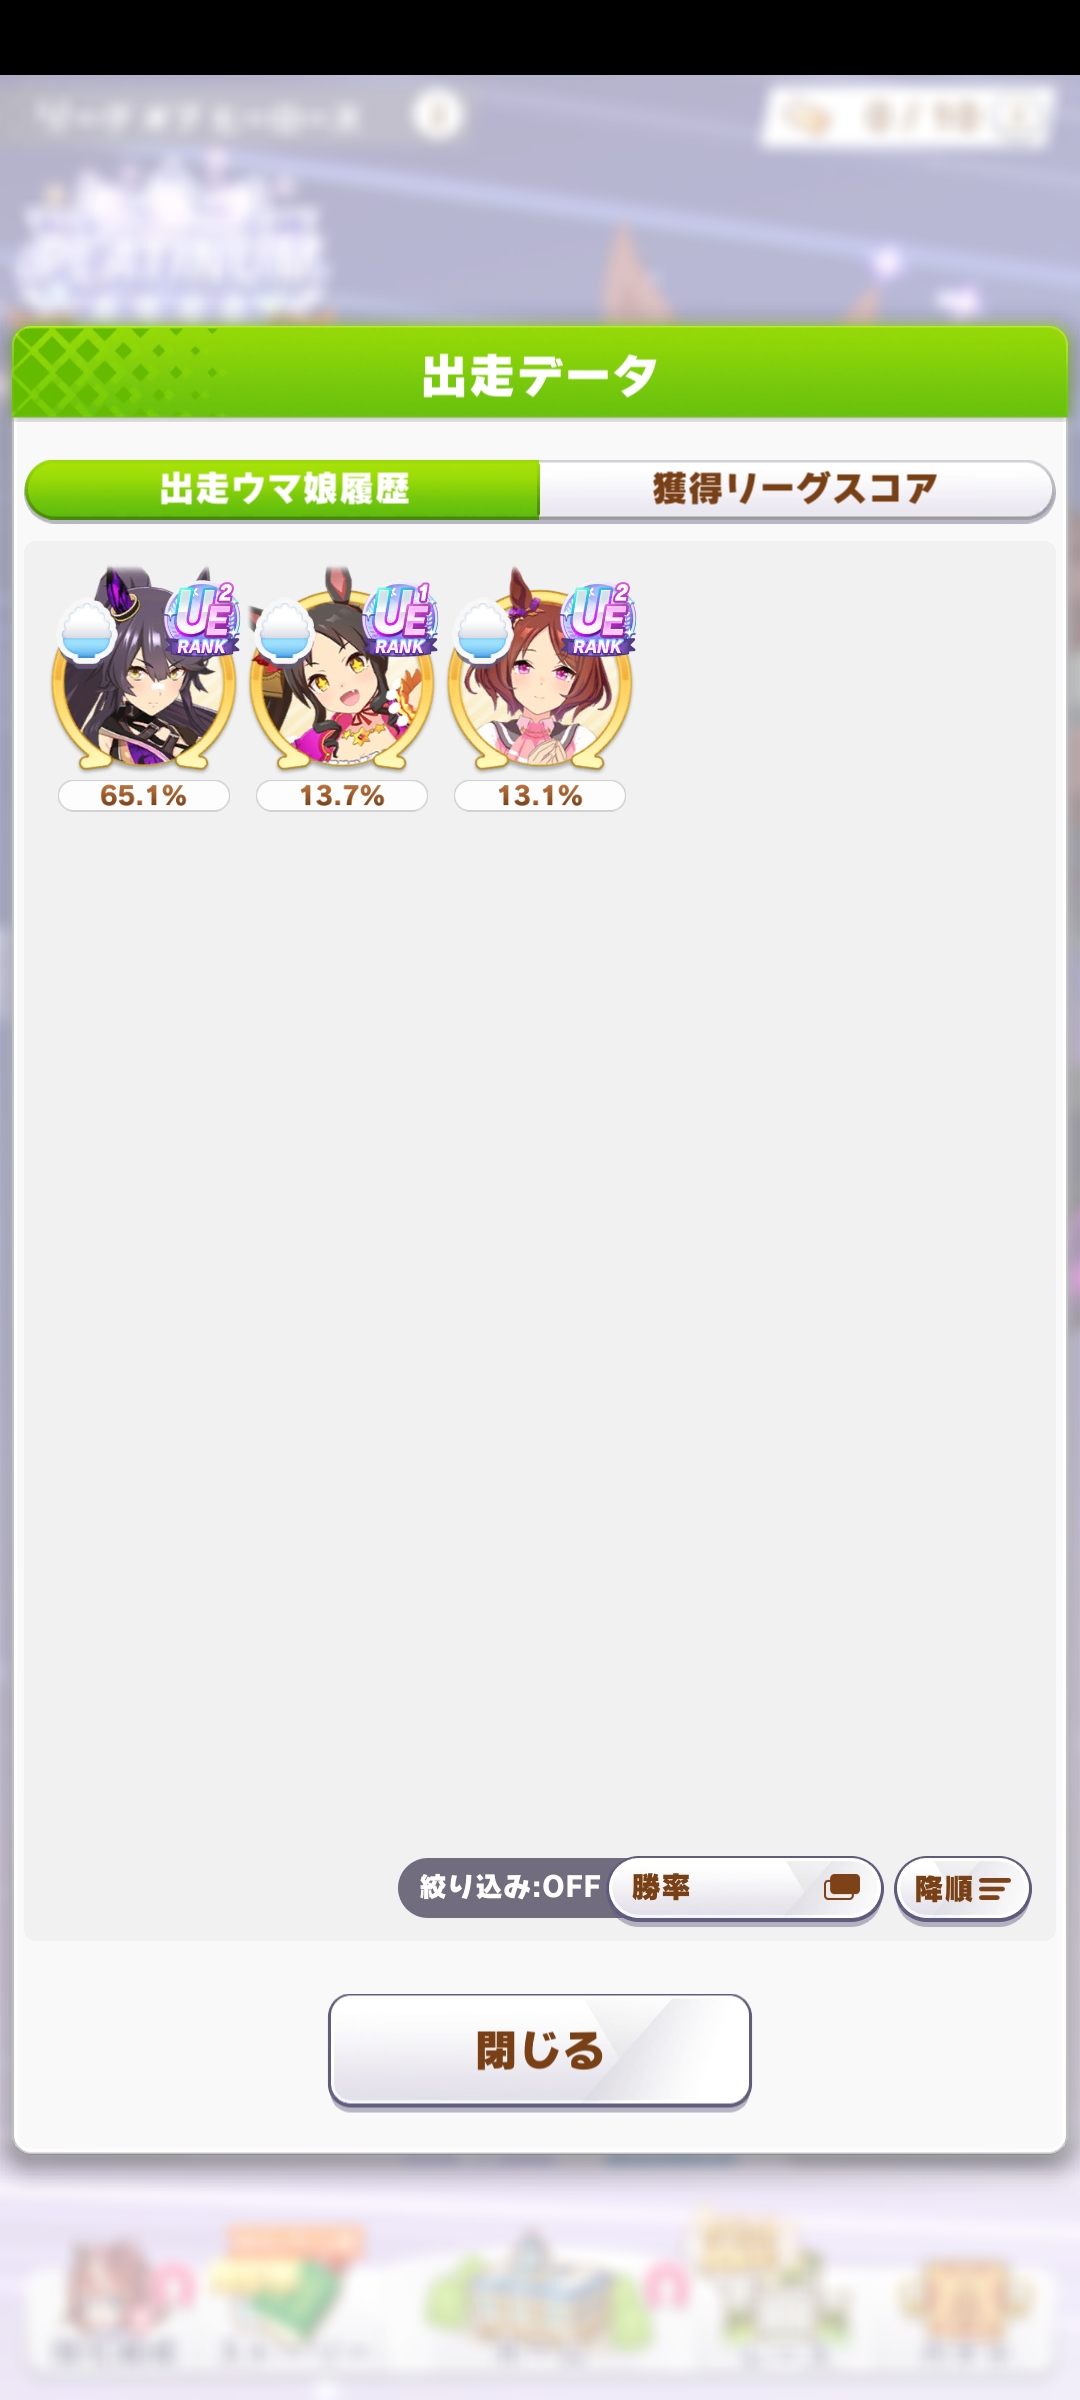
Task: Click the 13.7% win rate label
Action: [342, 796]
